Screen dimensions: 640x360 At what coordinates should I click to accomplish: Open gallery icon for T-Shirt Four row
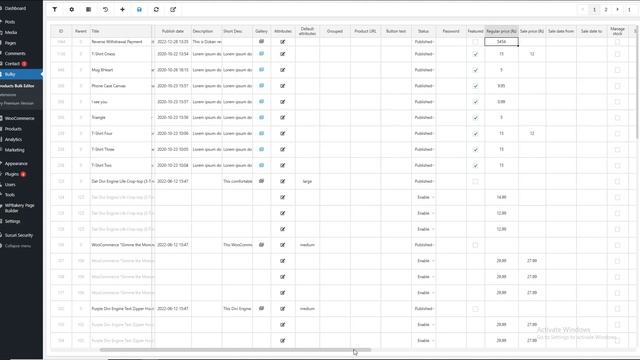[x=262, y=133]
